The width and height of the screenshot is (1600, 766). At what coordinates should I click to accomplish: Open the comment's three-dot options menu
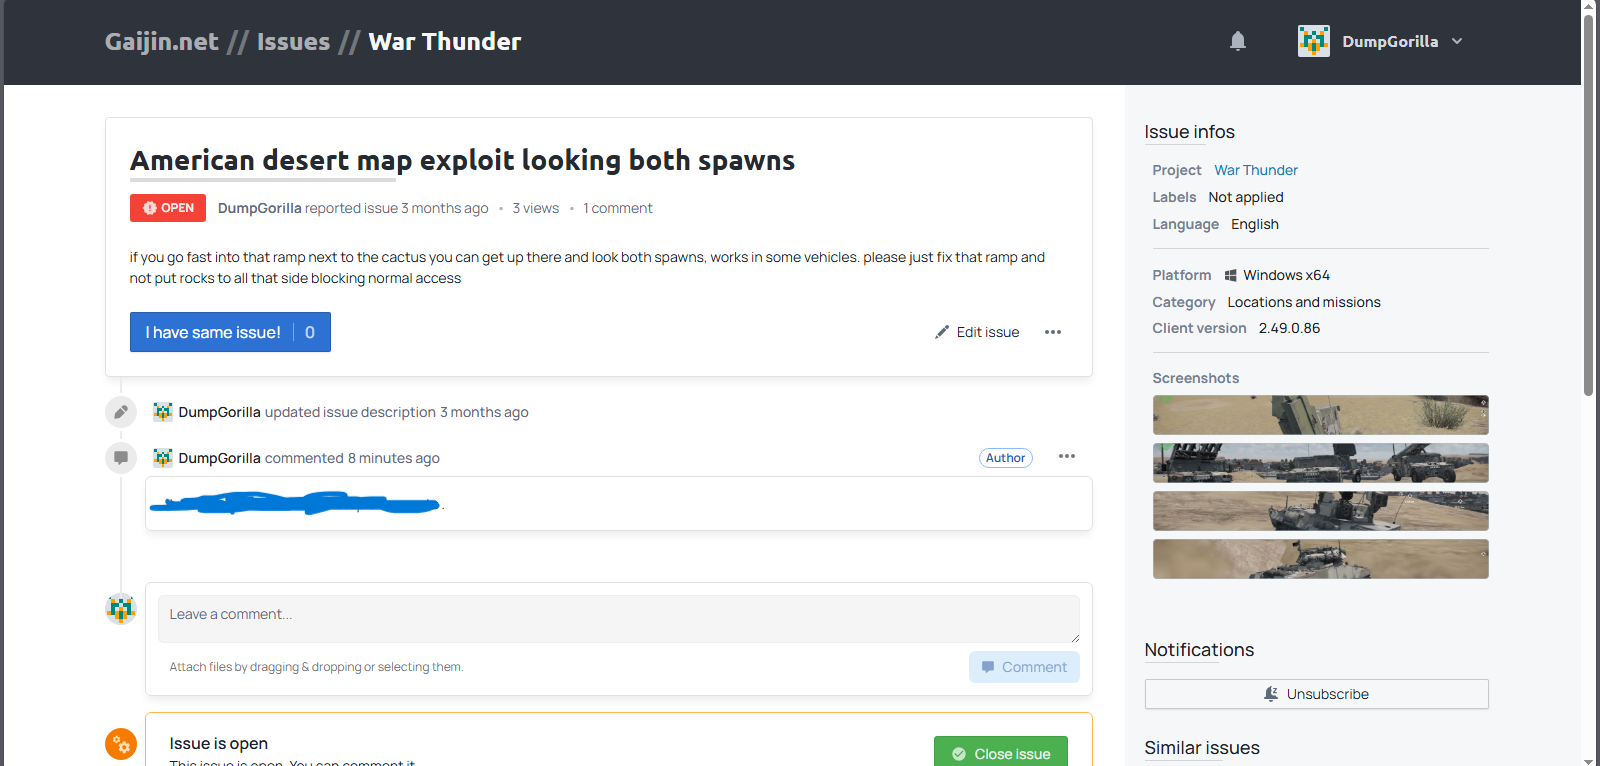1067,456
